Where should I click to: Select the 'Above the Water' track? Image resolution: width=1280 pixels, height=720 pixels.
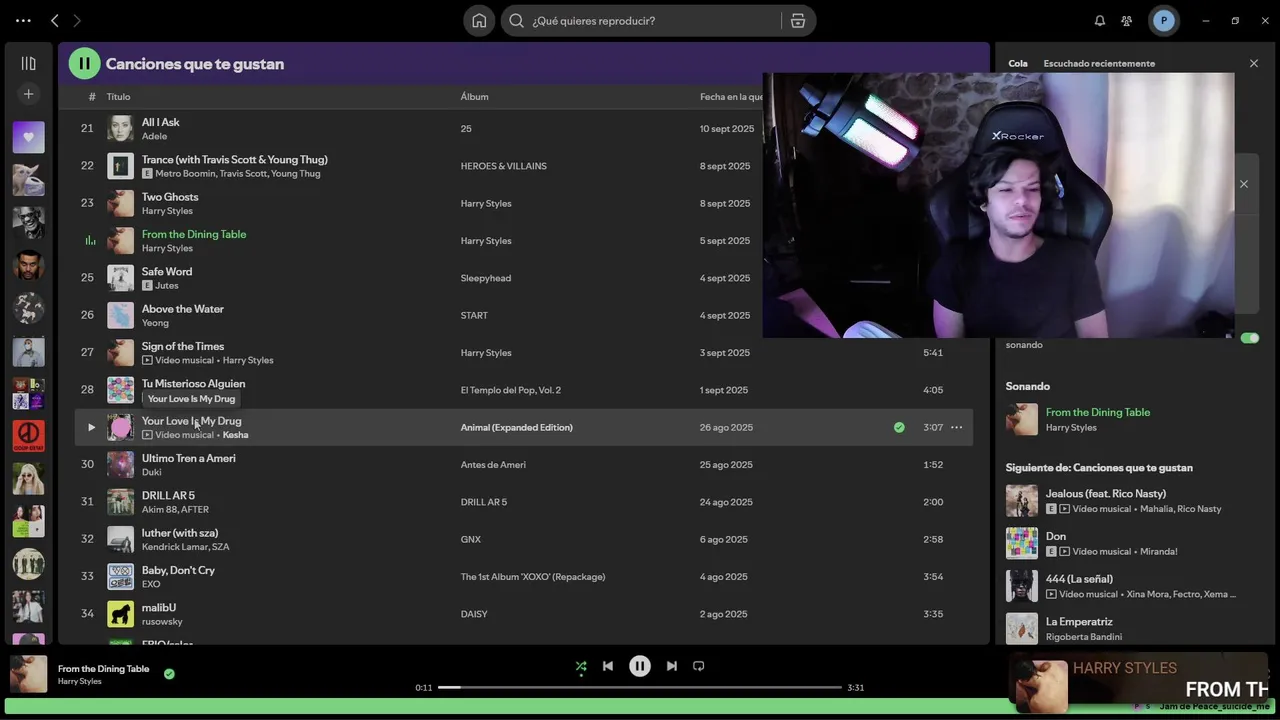coord(182,309)
